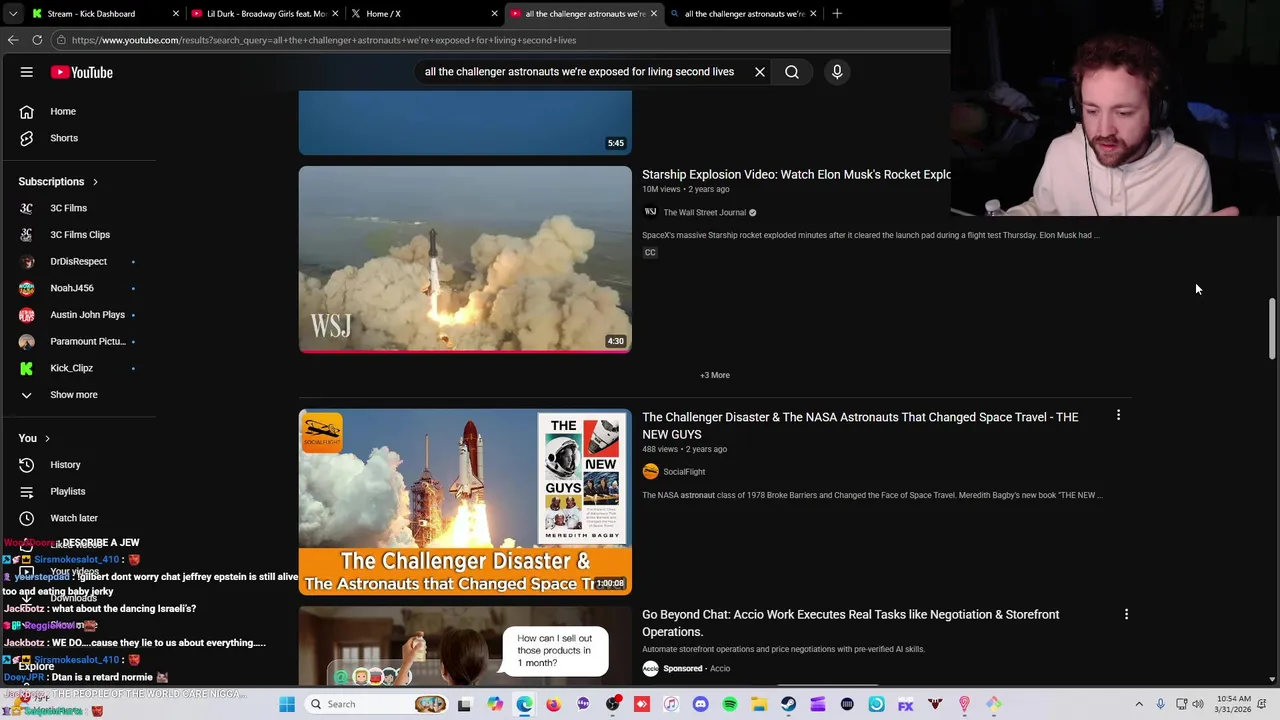This screenshot has width=1280, height=720.
Task: Start voice search with microphone icon
Action: coord(837,72)
